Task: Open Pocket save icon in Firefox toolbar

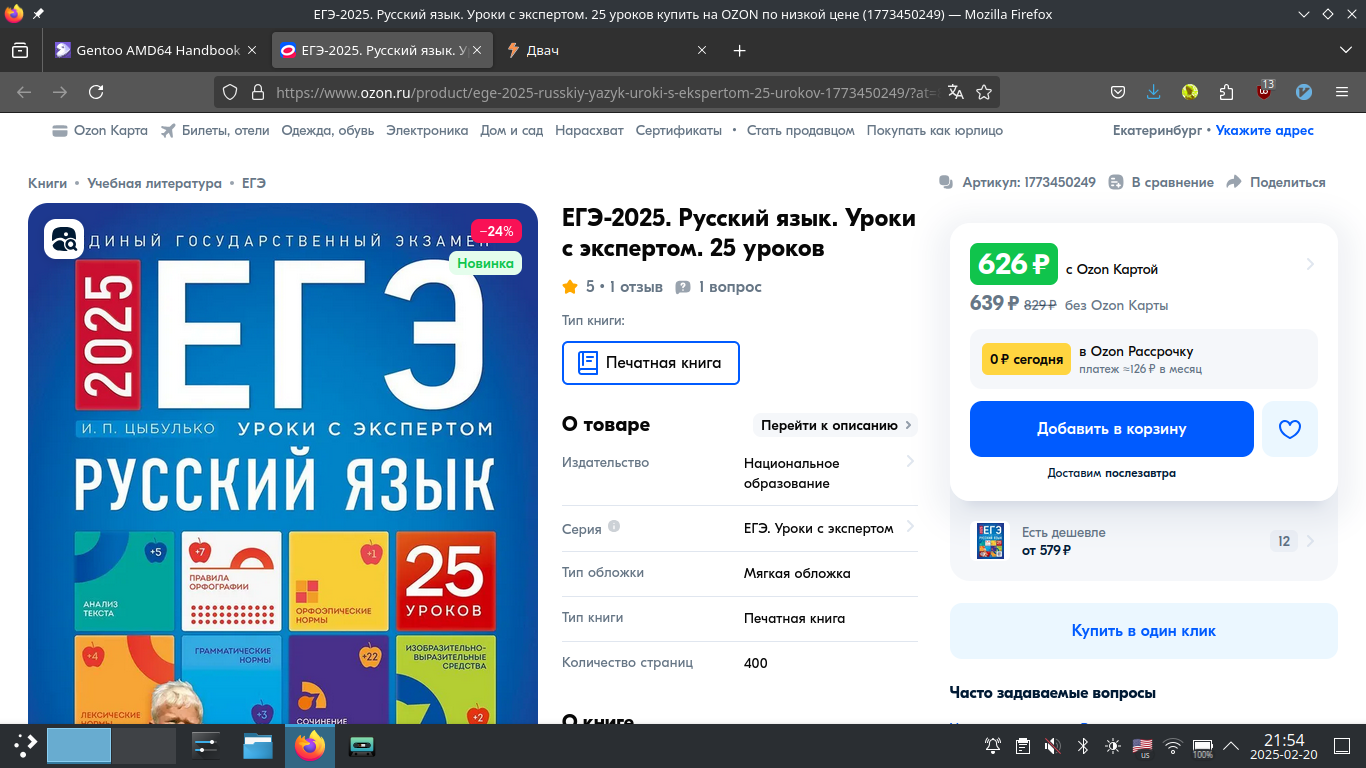Action: (1118, 92)
